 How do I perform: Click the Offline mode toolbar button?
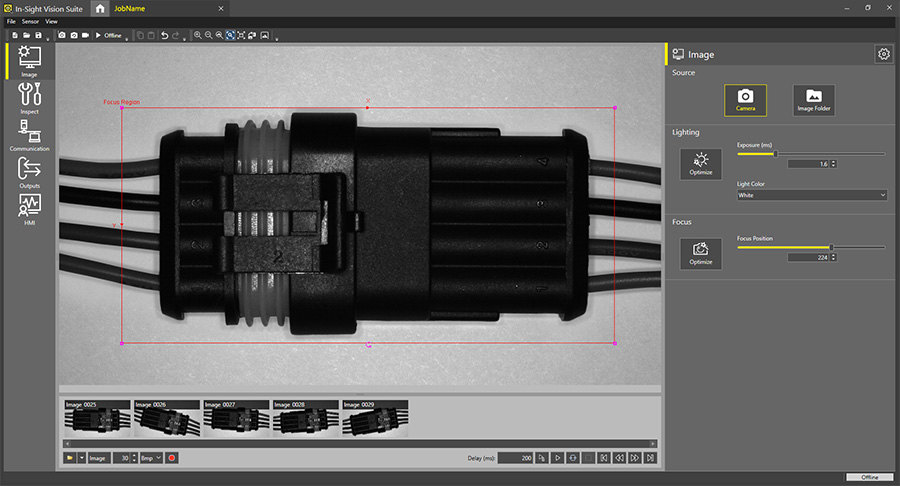click(x=108, y=35)
